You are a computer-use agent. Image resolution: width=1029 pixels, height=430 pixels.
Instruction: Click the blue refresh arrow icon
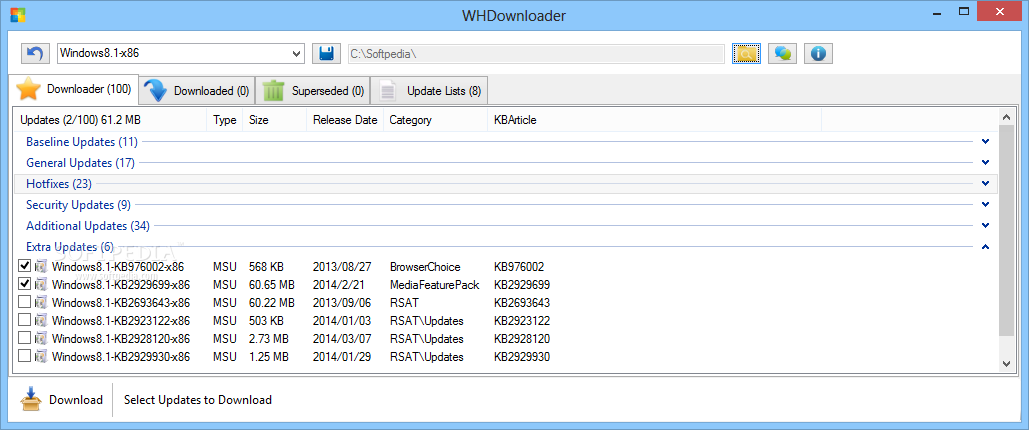35,53
